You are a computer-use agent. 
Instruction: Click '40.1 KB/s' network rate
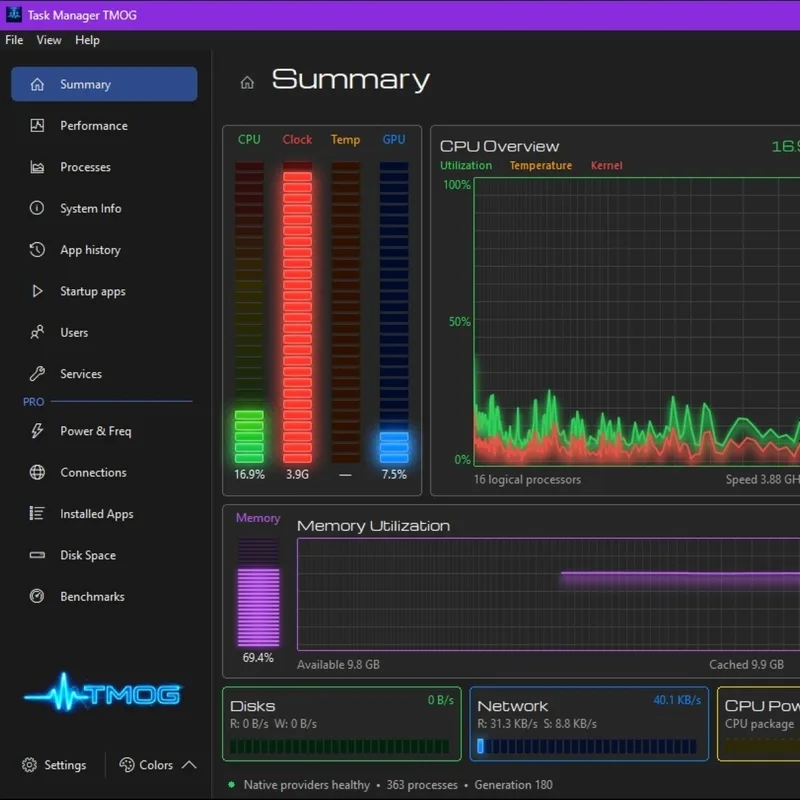click(x=677, y=700)
